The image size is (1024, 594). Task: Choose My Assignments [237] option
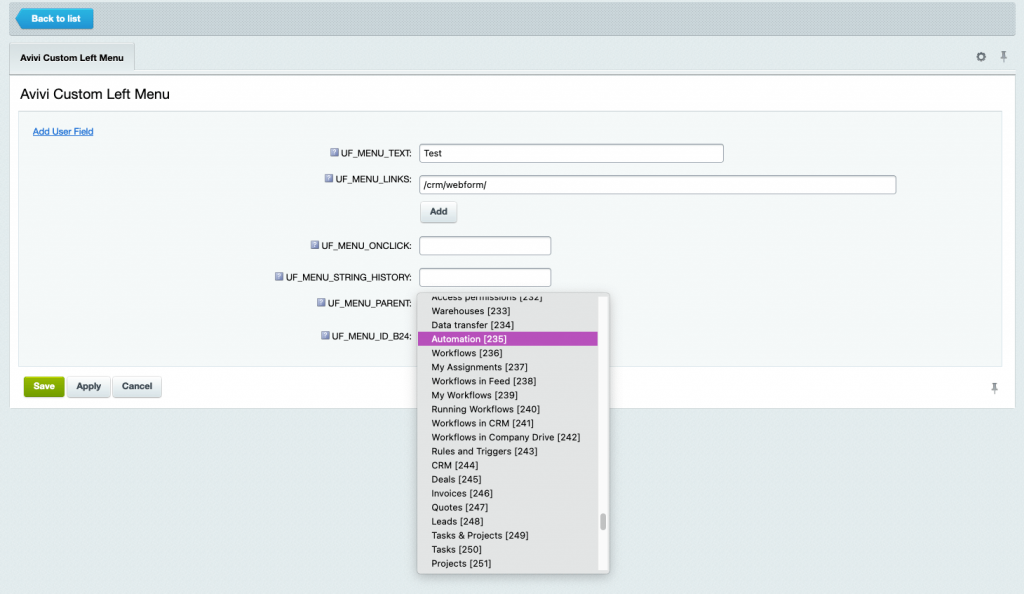(508, 367)
